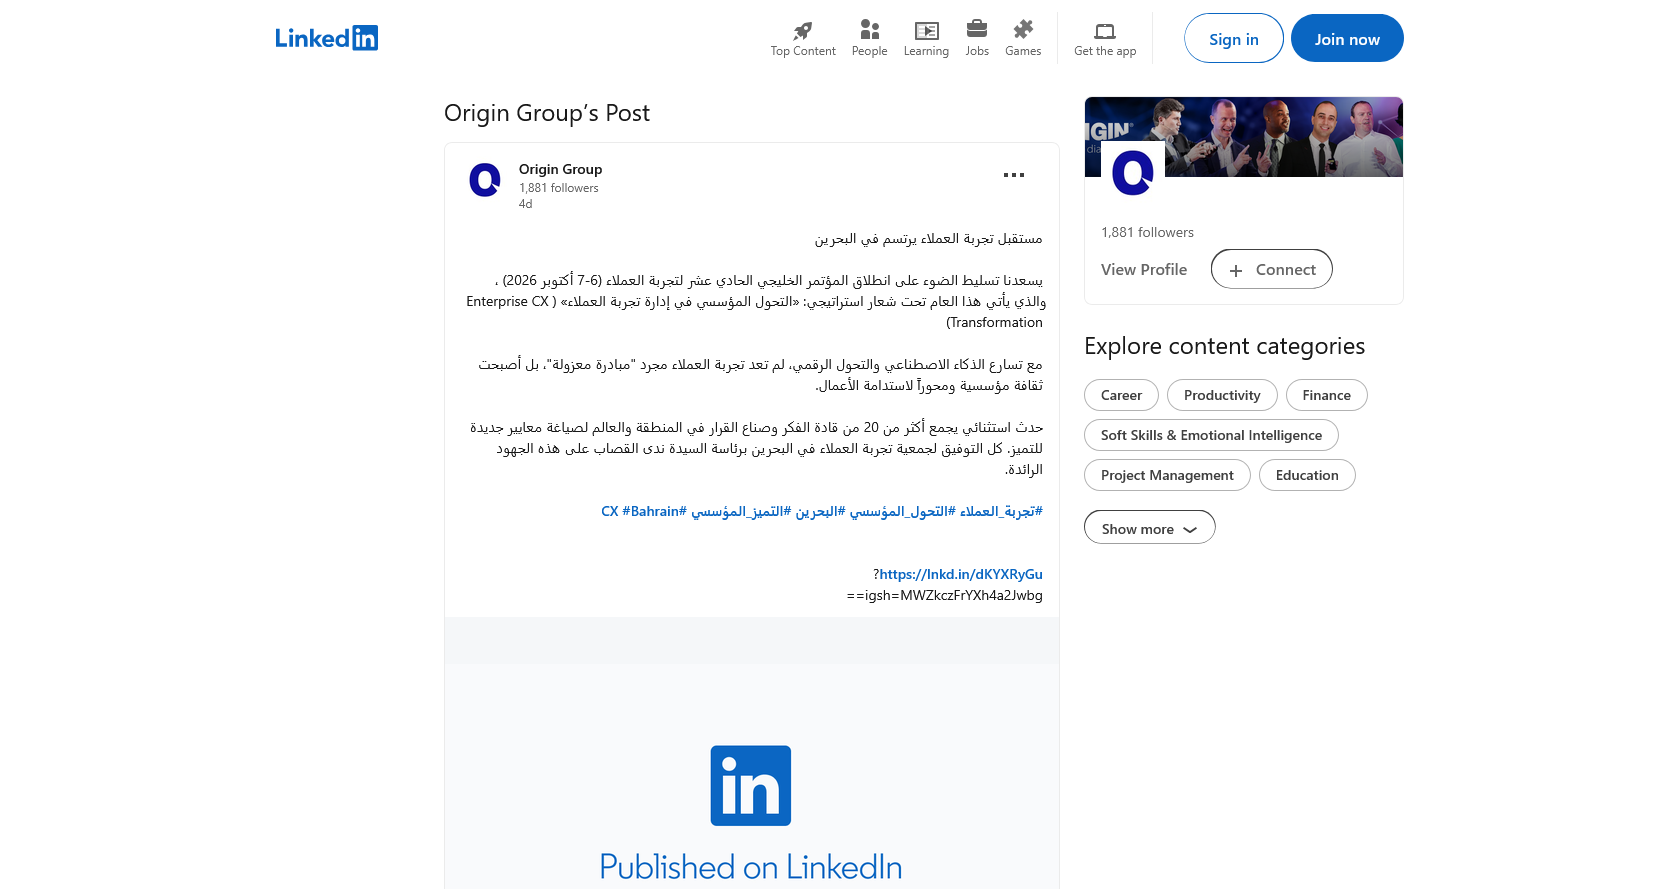Click the post's 4d timestamp
The width and height of the screenshot is (1680, 889).
[525, 204]
